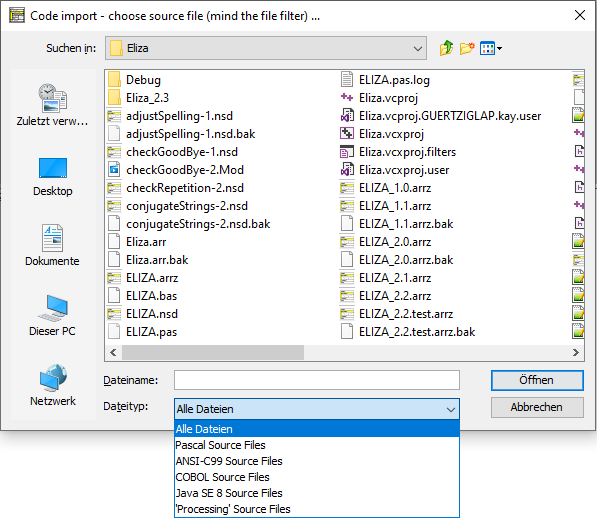The width and height of the screenshot is (597, 520).
Task: Select Dieser PC in the places bar
Action: coord(53,315)
